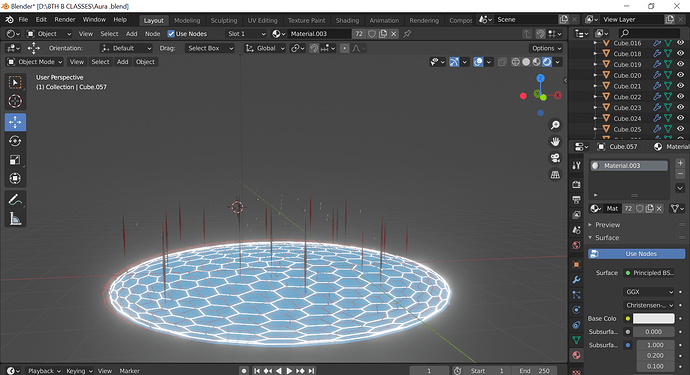Open the Edit menu
This screenshot has width=690, height=375.
[x=41, y=20]
